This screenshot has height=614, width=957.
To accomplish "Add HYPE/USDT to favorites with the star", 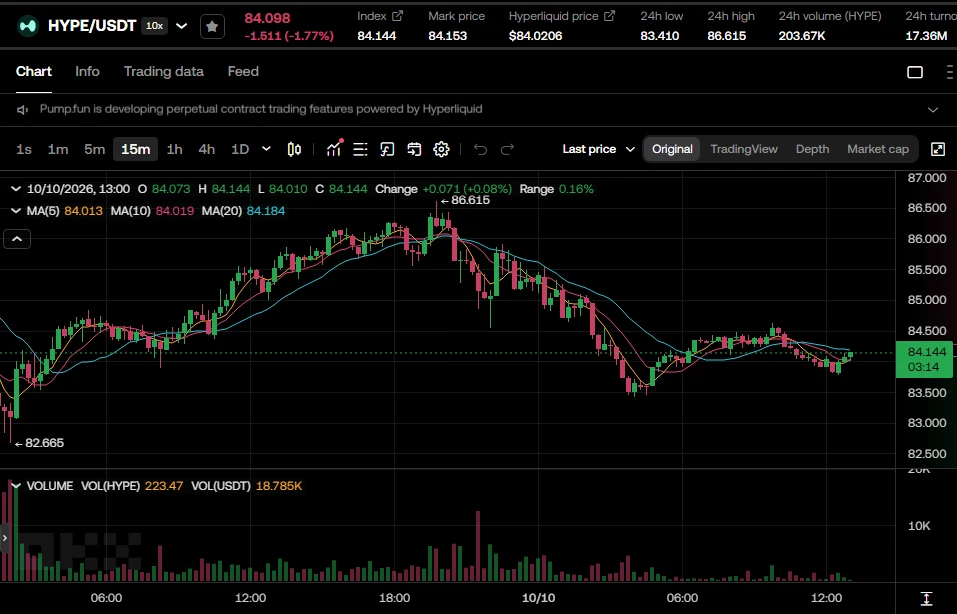I will pyautogui.click(x=212, y=26).
